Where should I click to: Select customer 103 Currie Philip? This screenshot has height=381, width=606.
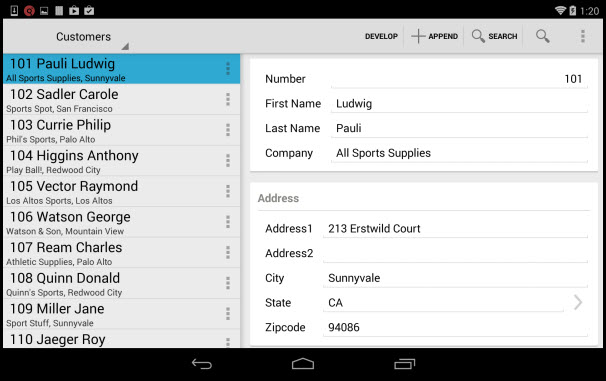point(121,130)
